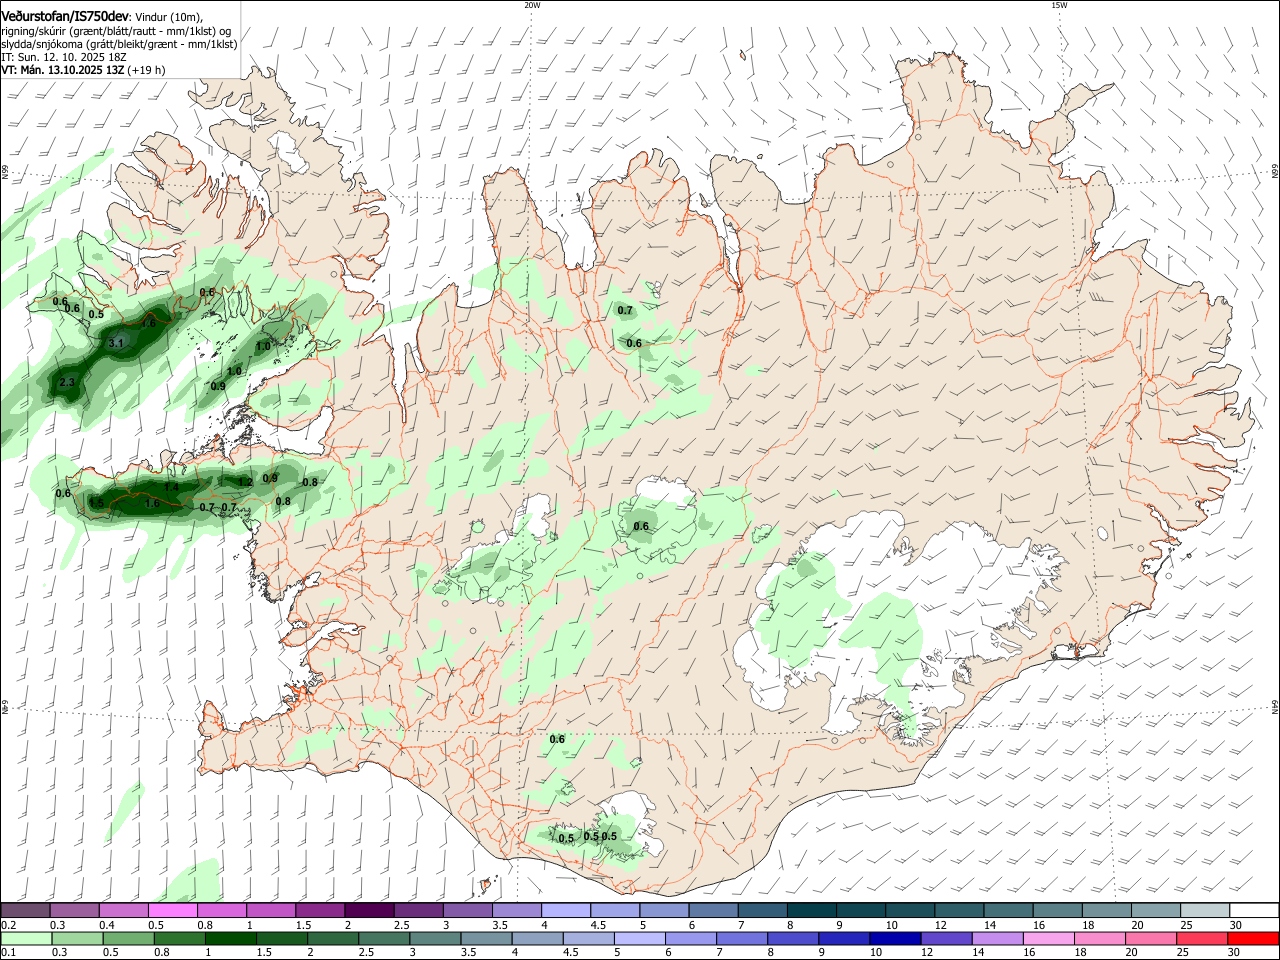The width and height of the screenshot is (1280, 960).
Task: Click the pale grey swatch between 25 and 30
Action: tap(1205, 910)
